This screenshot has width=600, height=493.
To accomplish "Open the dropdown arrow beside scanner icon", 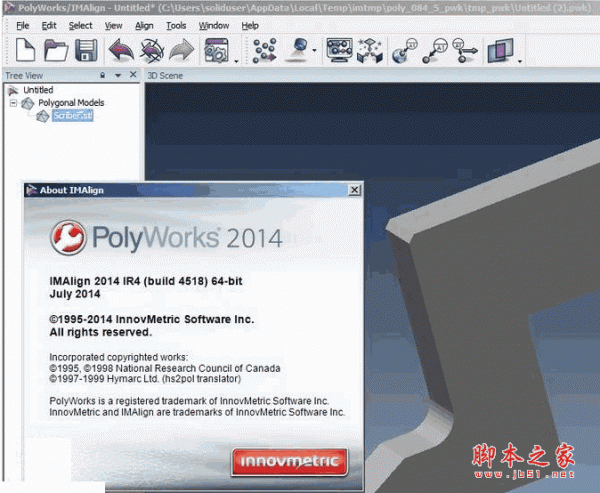I will 315,50.
